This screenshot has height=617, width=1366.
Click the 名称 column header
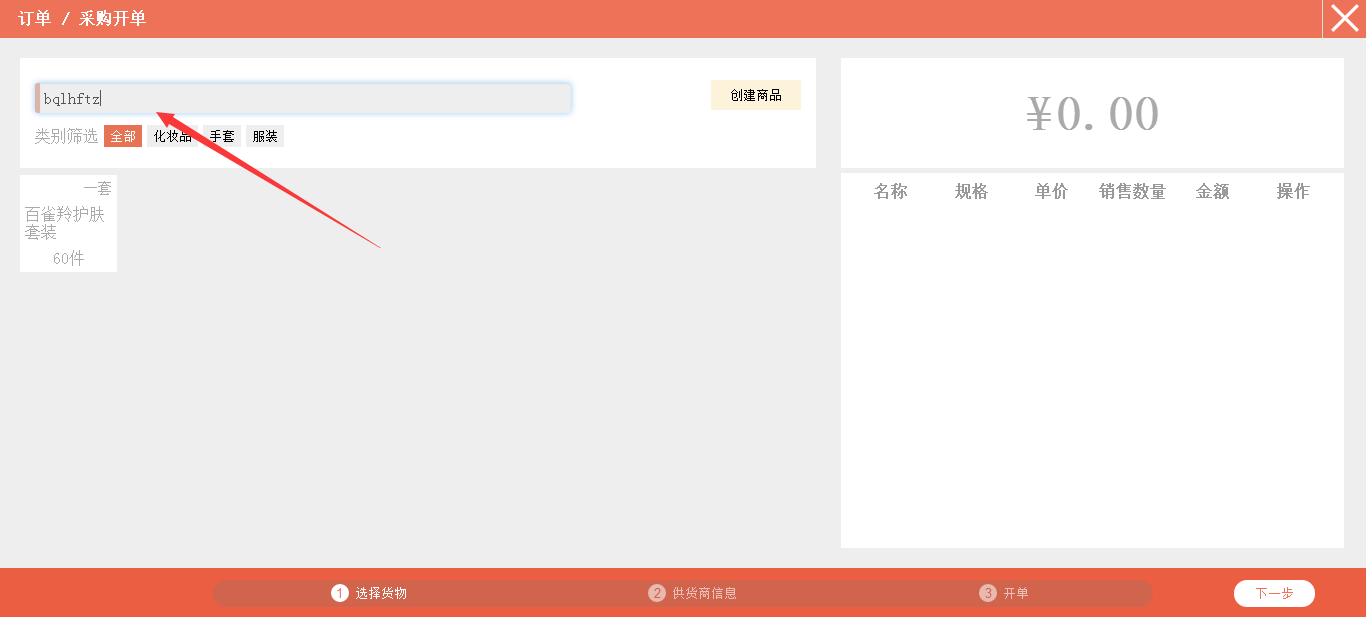(x=890, y=192)
